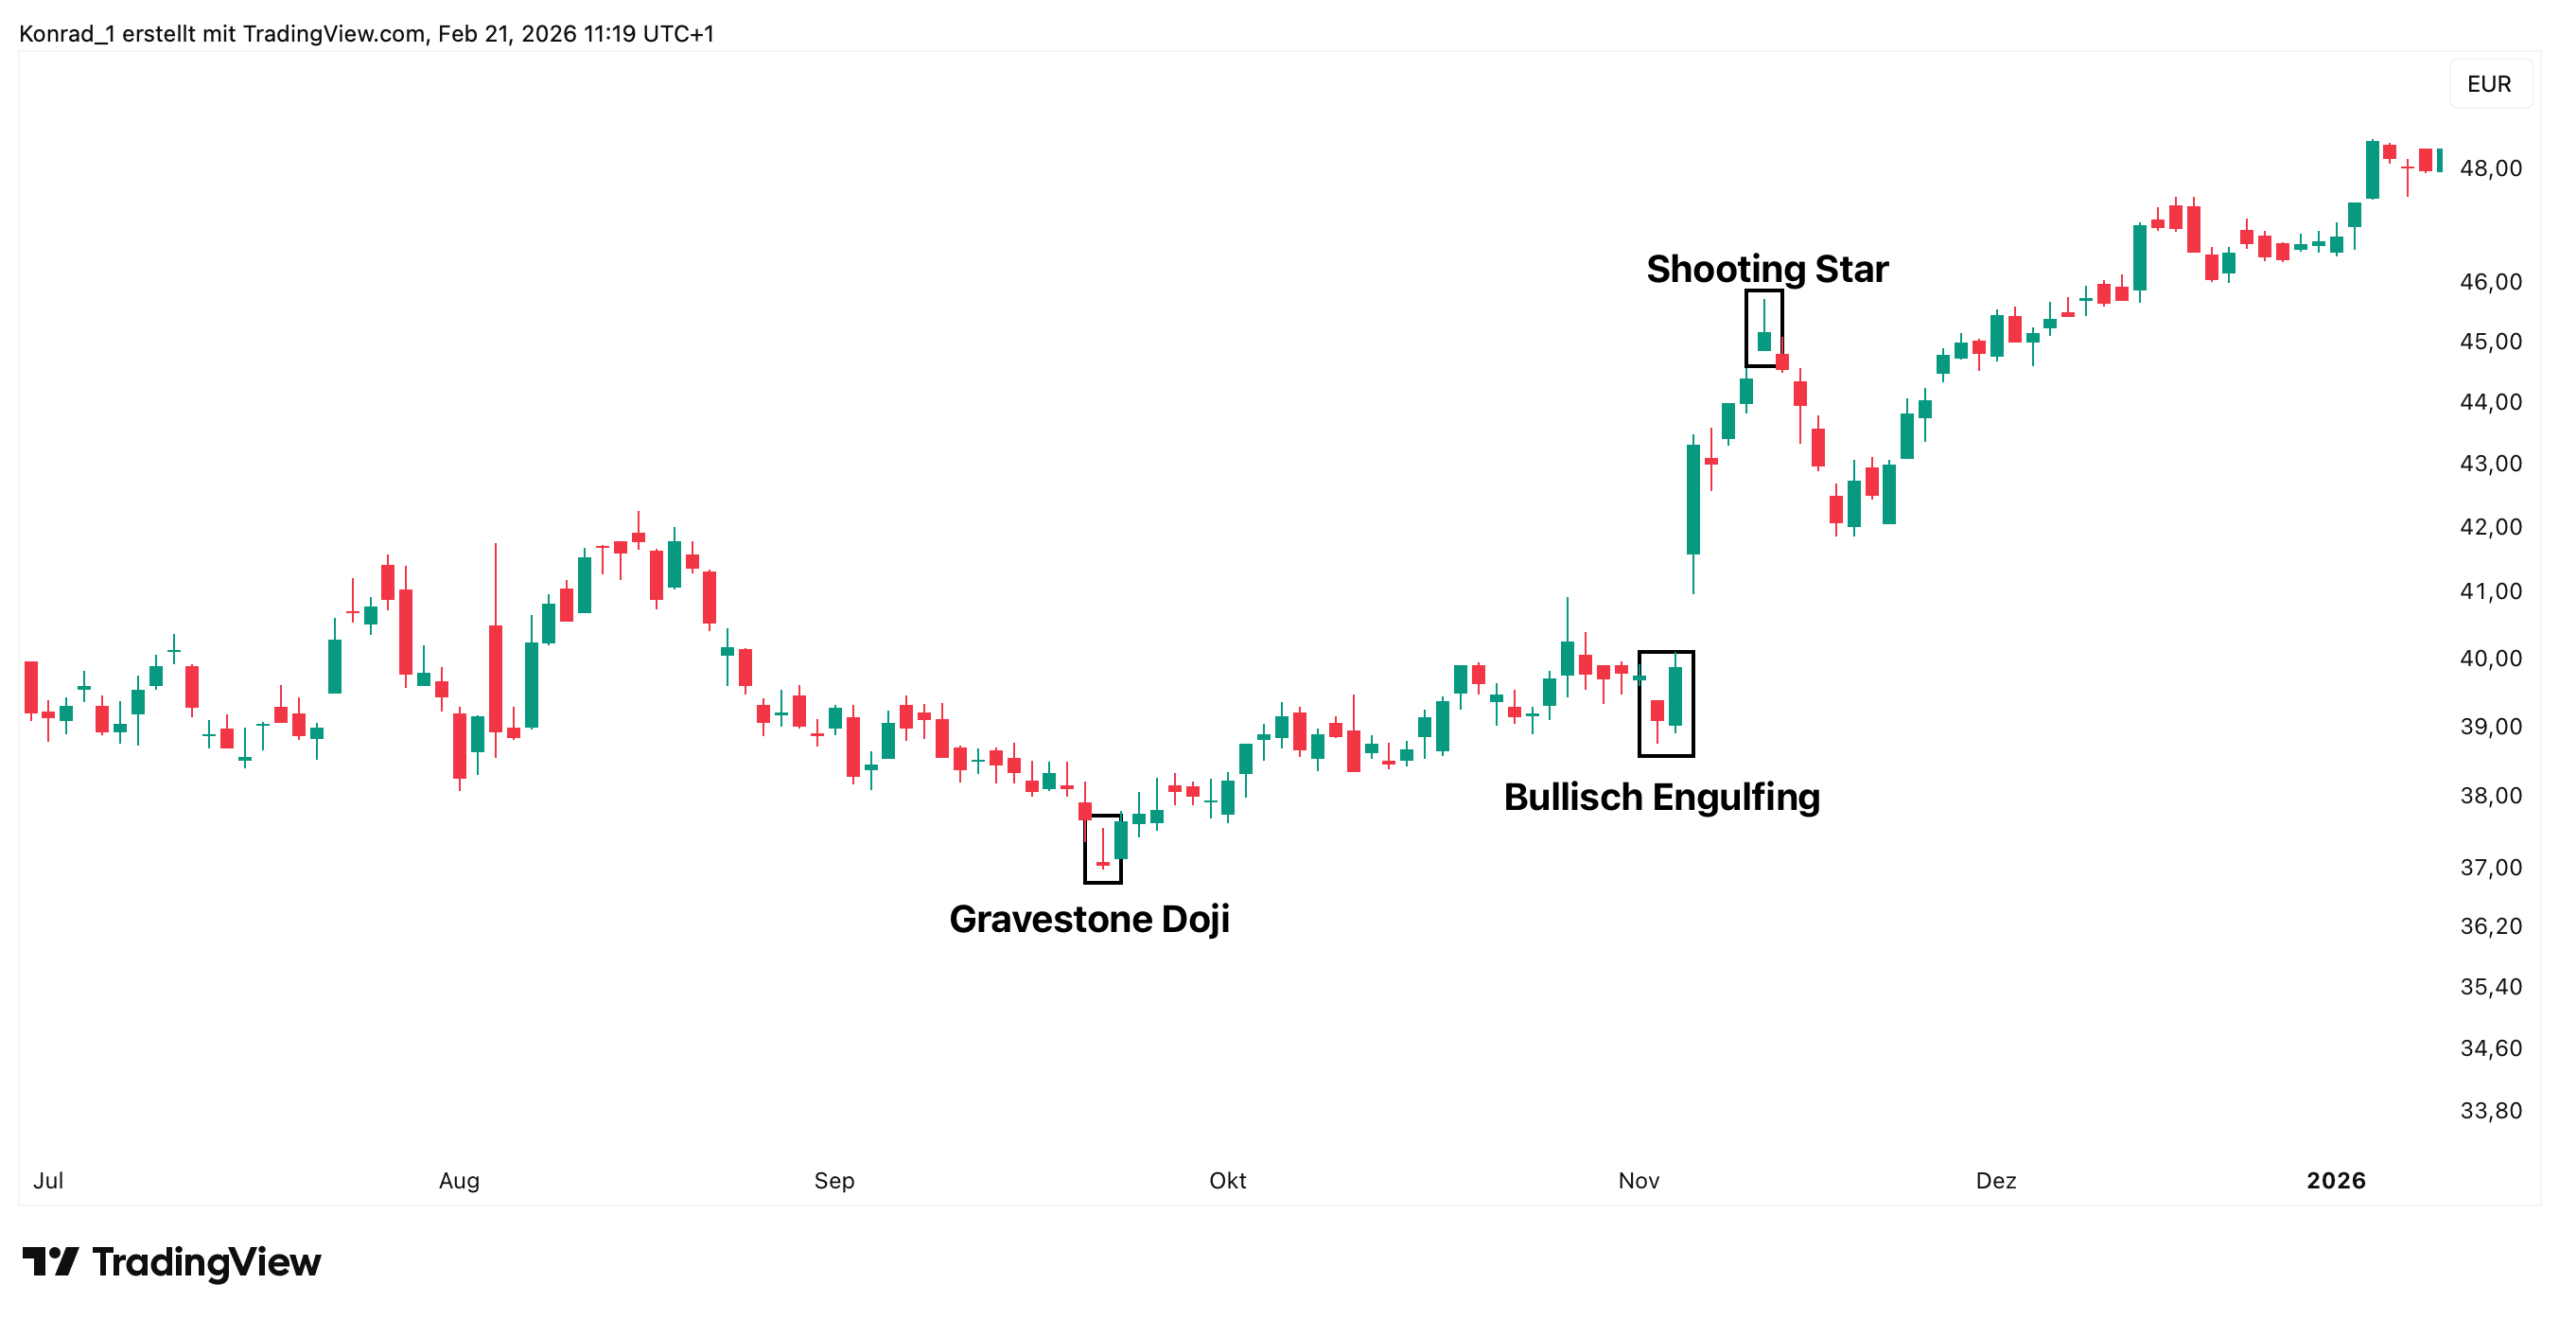Click the Gravestone Doji text label
This screenshot has height=1319, width=2560.
tap(1088, 918)
